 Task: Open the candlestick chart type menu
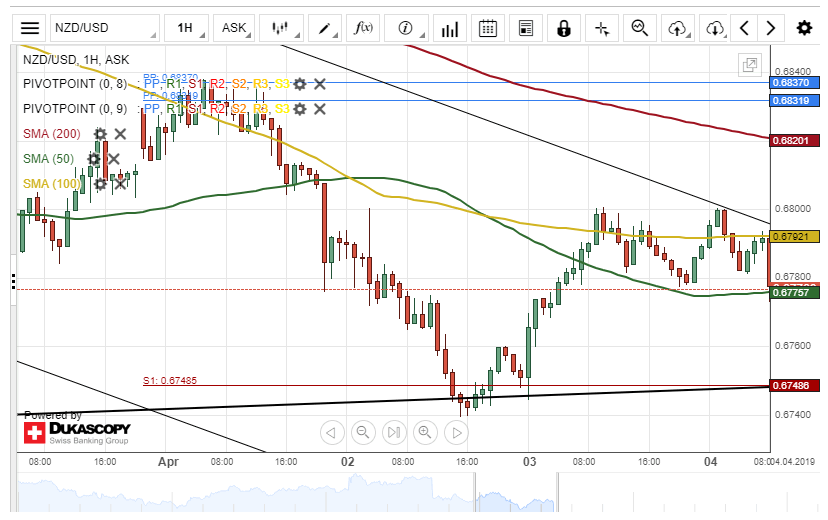point(281,28)
